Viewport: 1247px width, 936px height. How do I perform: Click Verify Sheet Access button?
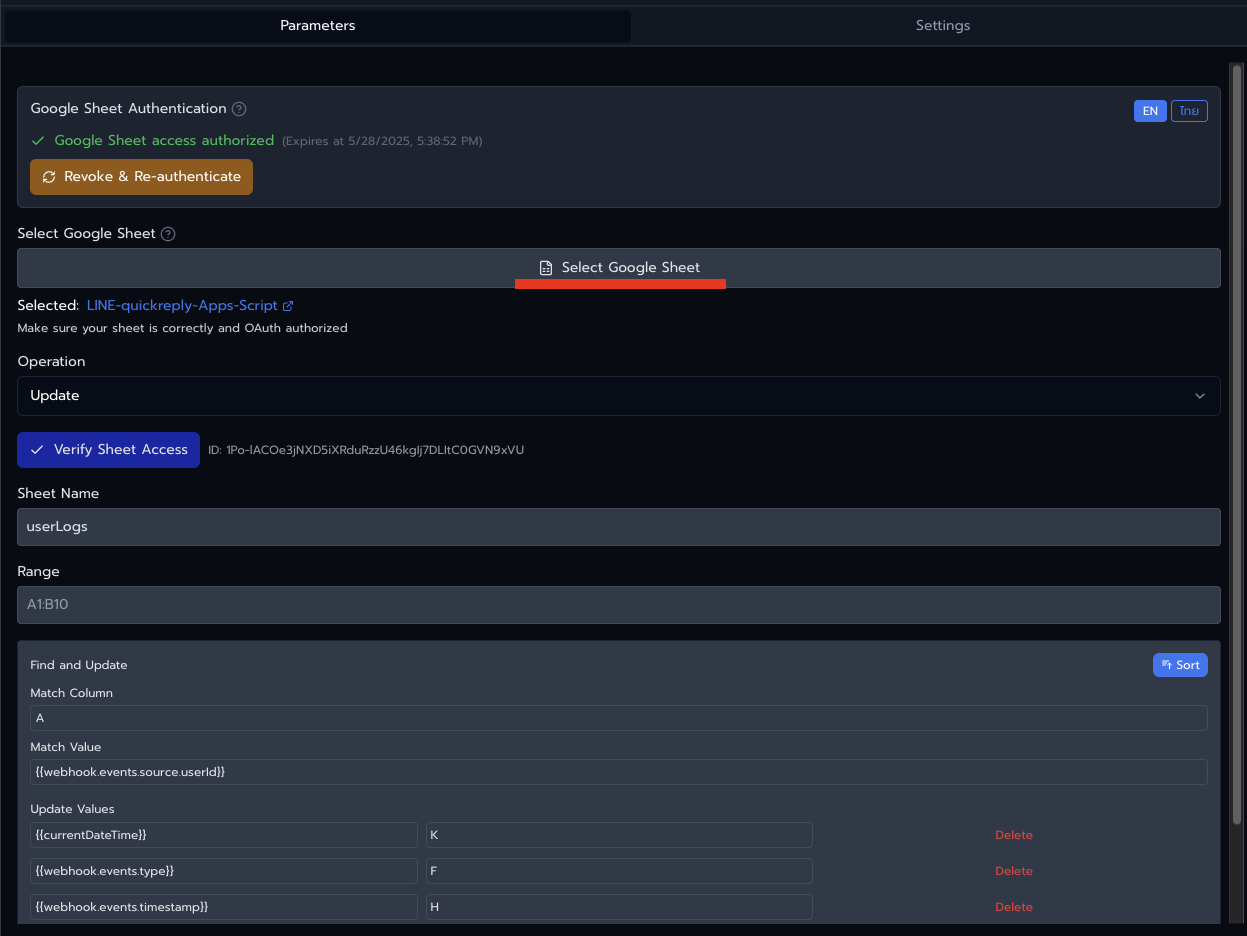(x=108, y=450)
